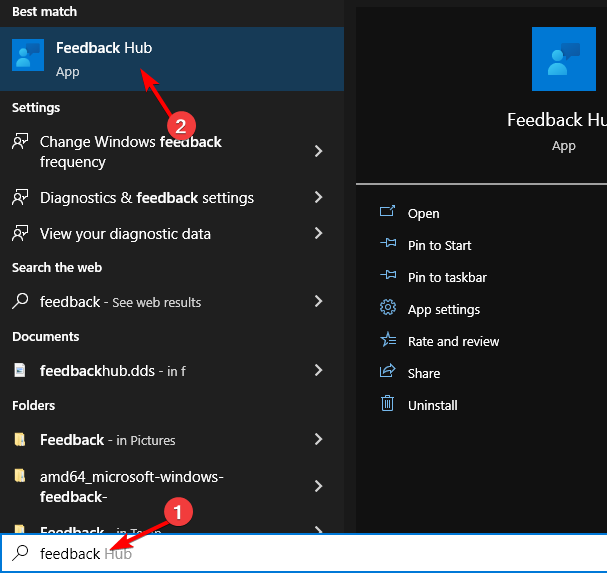The height and width of the screenshot is (573, 607).
Task: Choose Uninstall for Feedback Hub
Action: point(432,405)
